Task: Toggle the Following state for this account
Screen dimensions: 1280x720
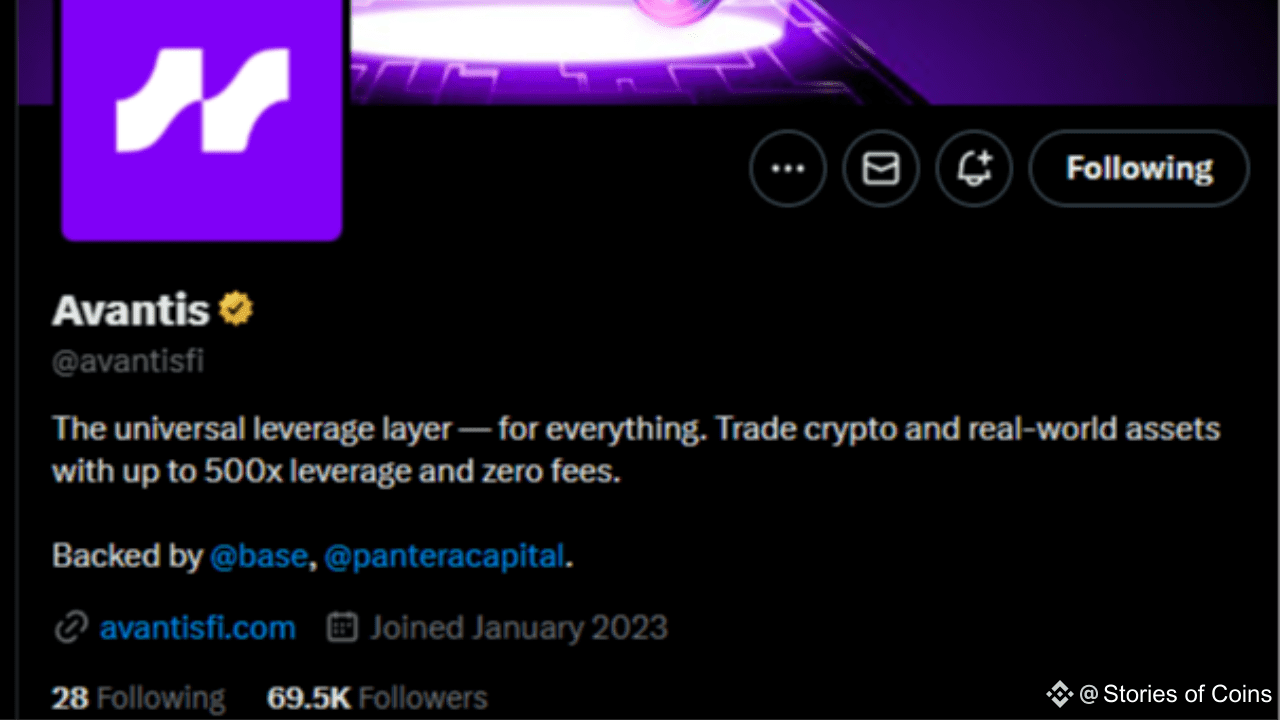Action: 1138,168
